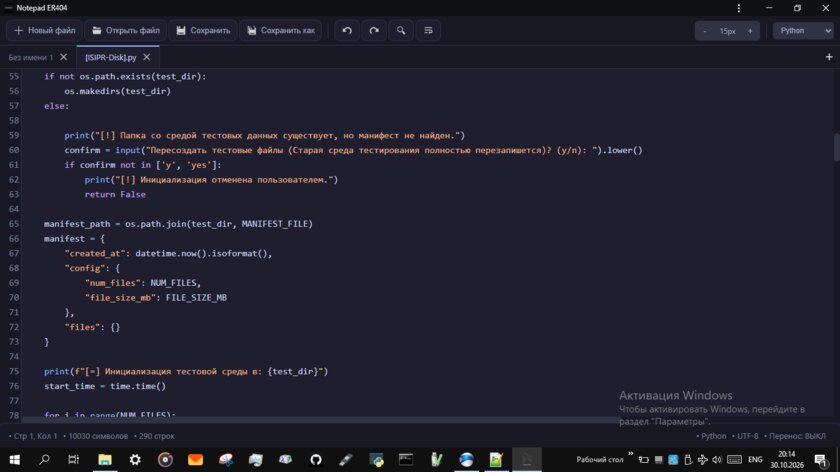Toggle the word wrap icon

pyautogui.click(x=428, y=31)
